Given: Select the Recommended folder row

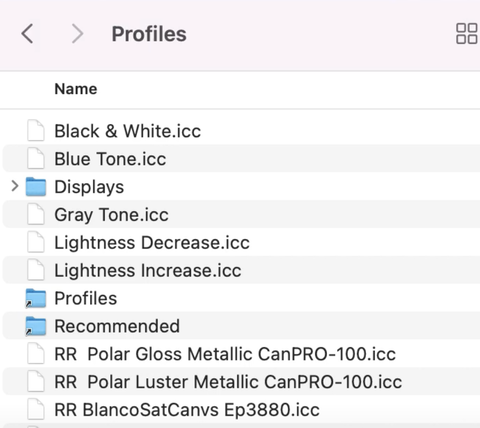Looking at the screenshot, I should click(241, 326).
